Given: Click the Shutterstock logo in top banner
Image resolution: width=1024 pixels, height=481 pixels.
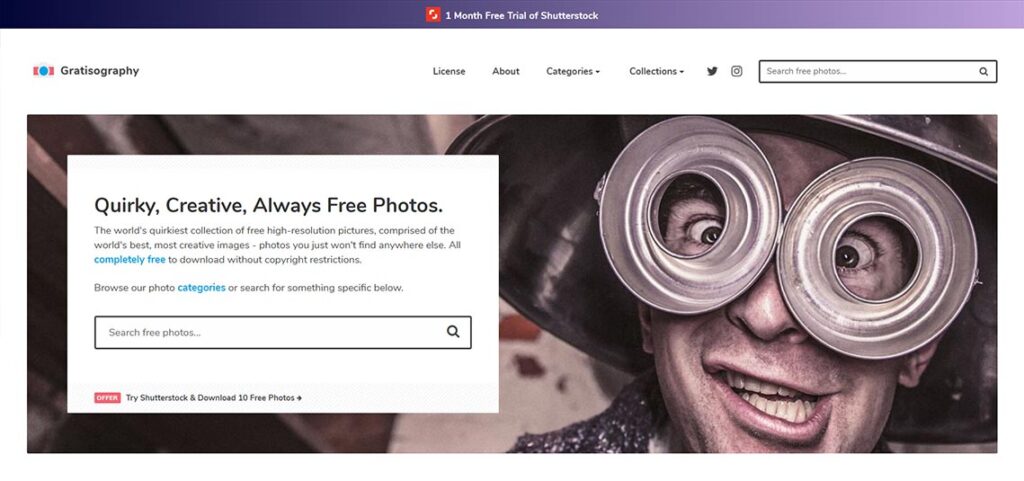Looking at the screenshot, I should coord(433,14).
